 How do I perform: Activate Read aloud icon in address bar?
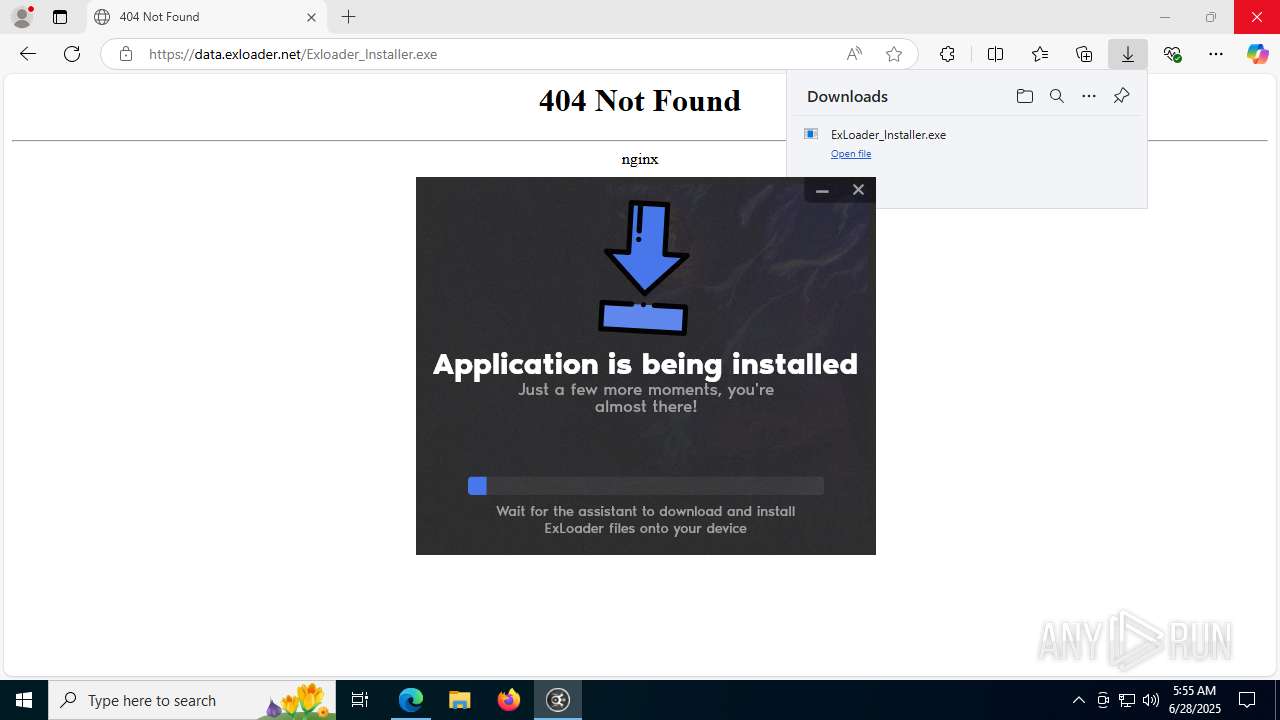coord(854,54)
